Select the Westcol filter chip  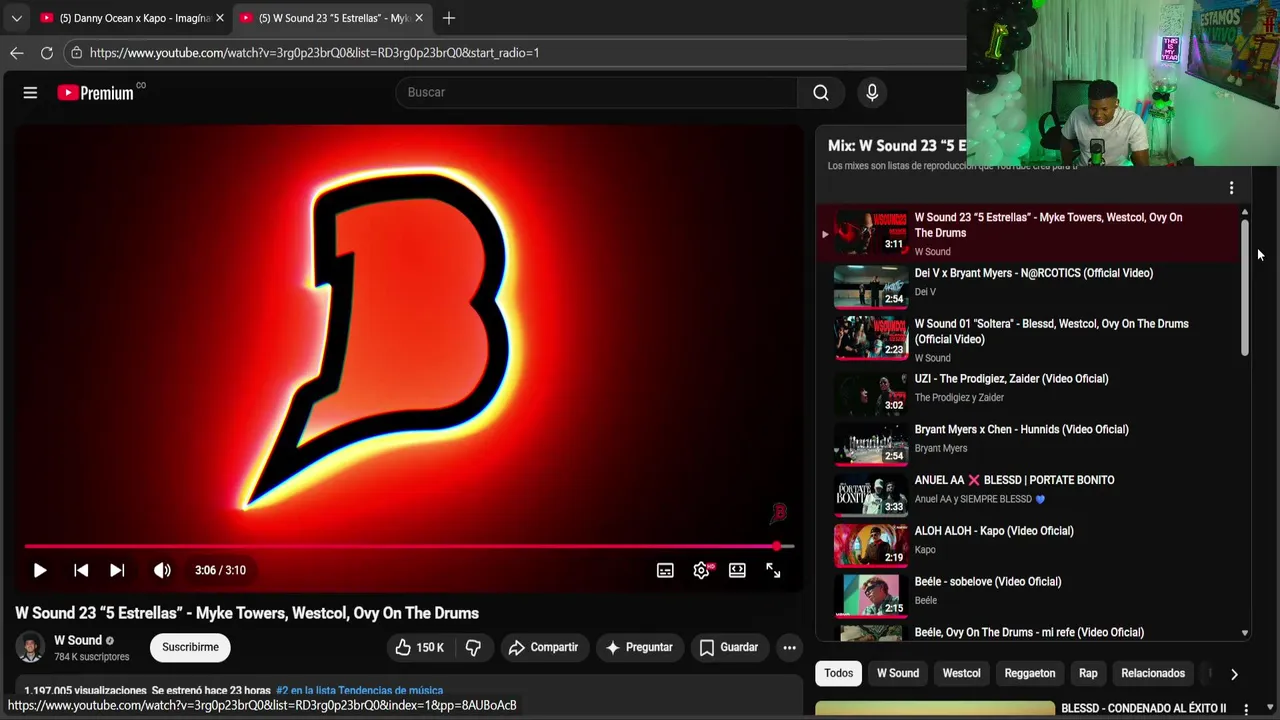pos(961,673)
